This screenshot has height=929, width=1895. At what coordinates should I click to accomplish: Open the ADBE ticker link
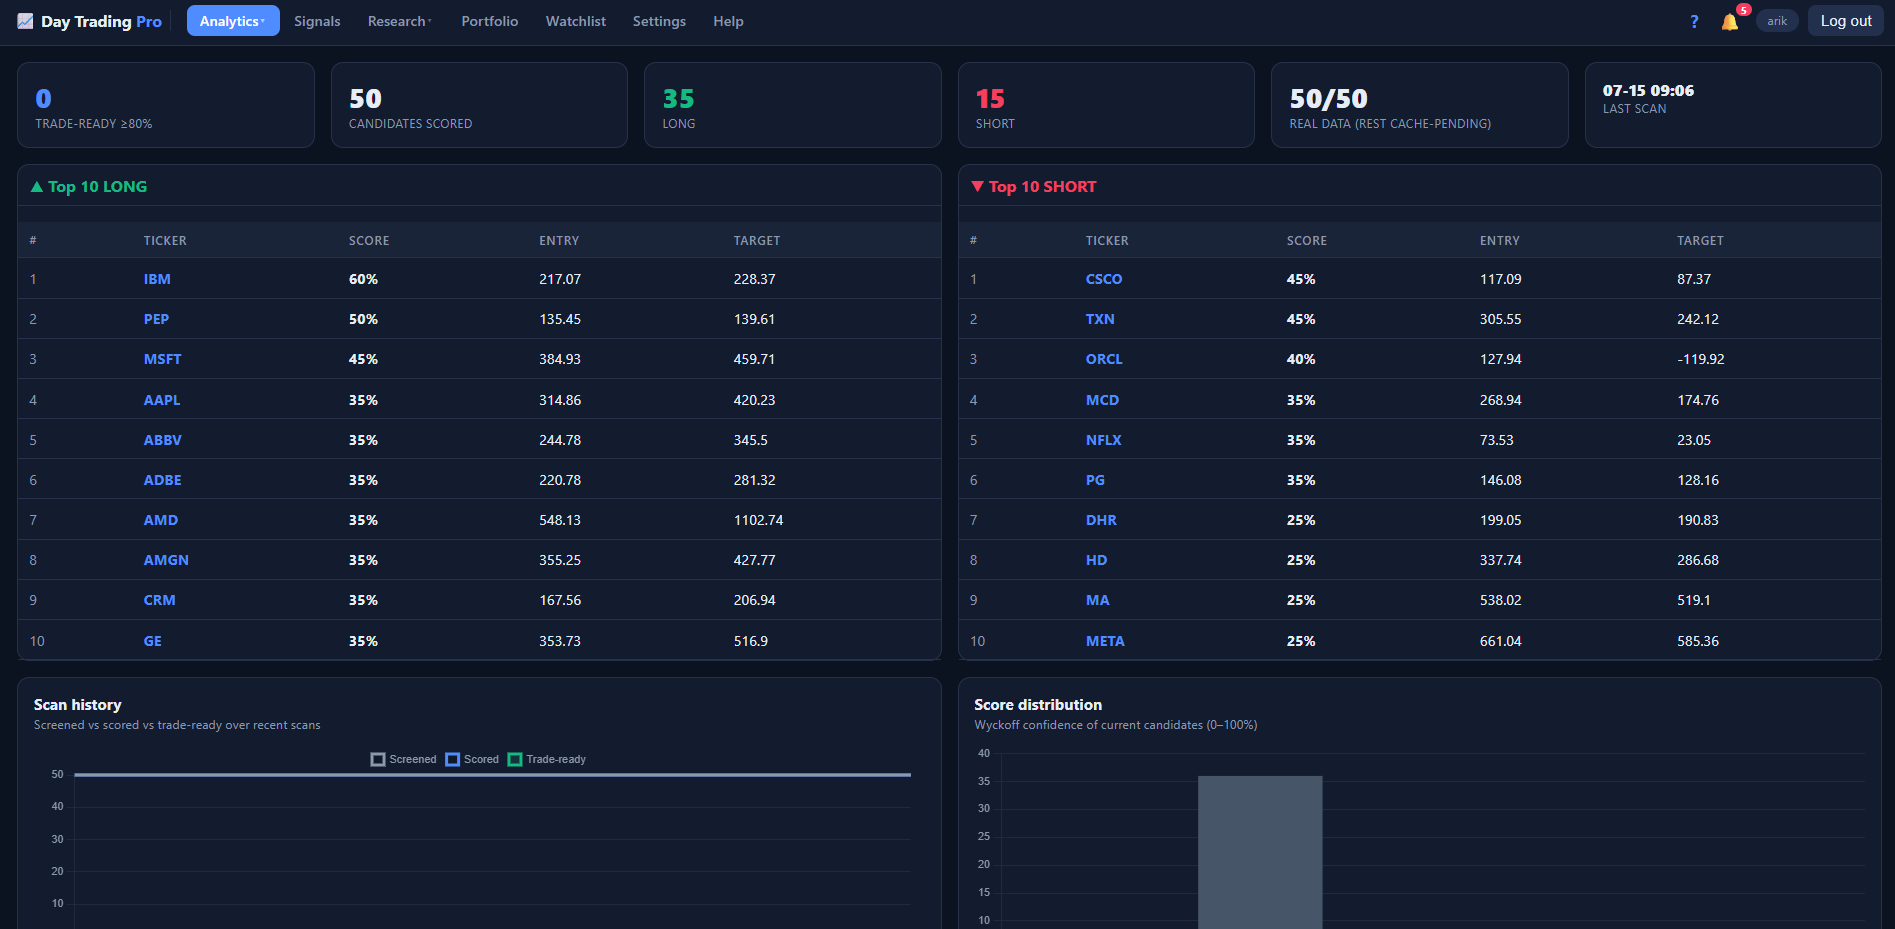click(162, 480)
